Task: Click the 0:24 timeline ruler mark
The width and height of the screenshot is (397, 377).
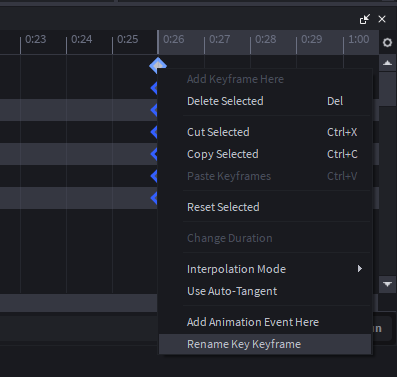Action: (81, 39)
